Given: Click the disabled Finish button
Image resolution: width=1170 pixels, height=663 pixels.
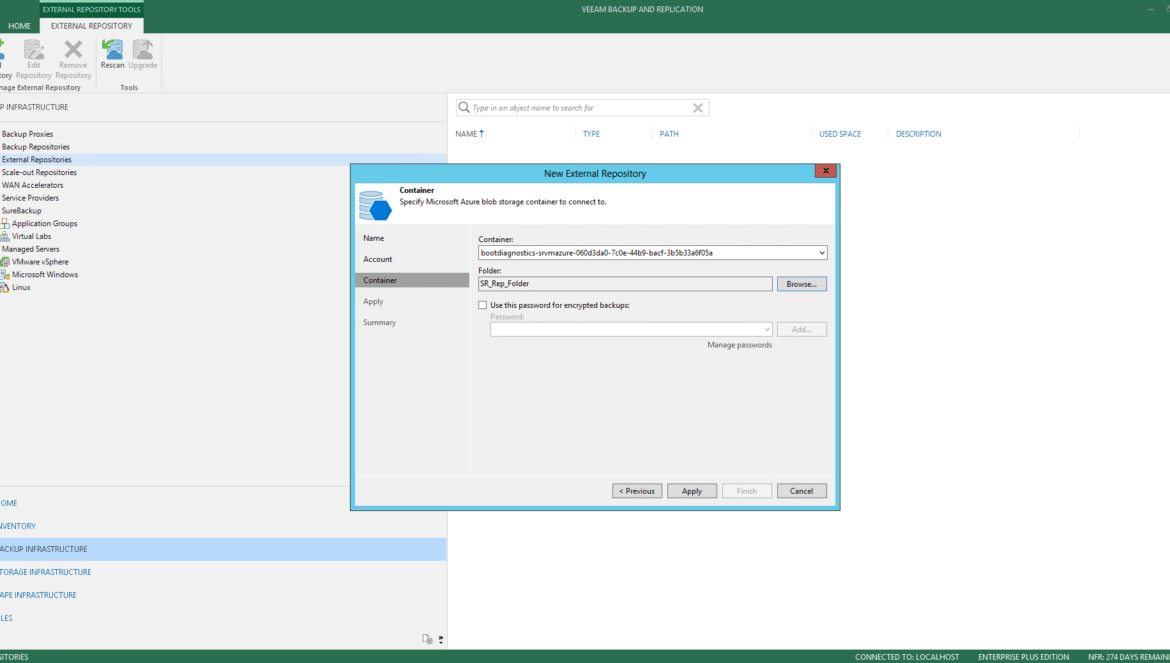Looking at the screenshot, I should pyautogui.click(x=747, y=491).
